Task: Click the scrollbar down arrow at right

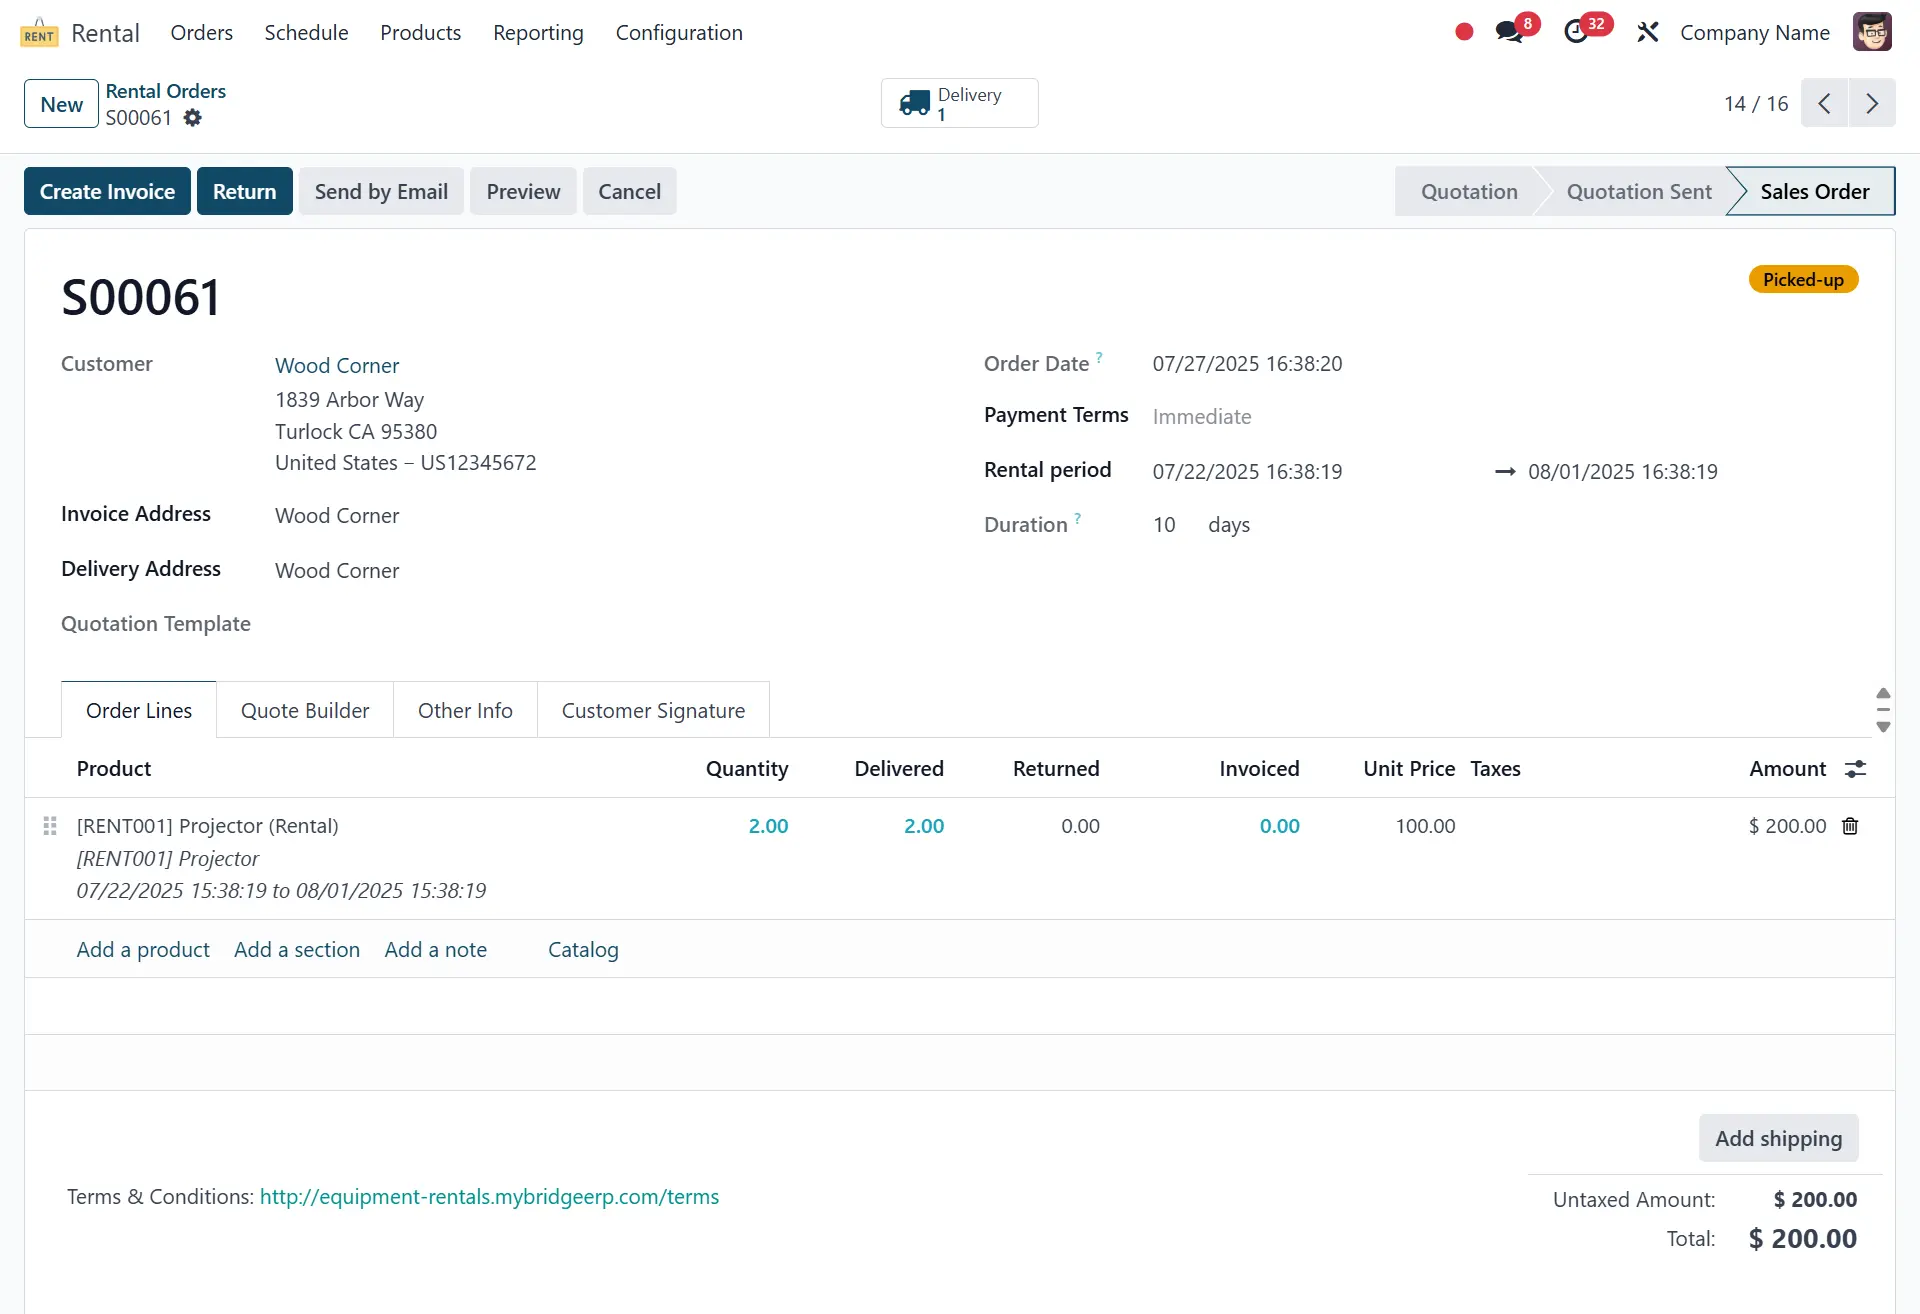Action: pyautogui.click(x=1883, y=727)
